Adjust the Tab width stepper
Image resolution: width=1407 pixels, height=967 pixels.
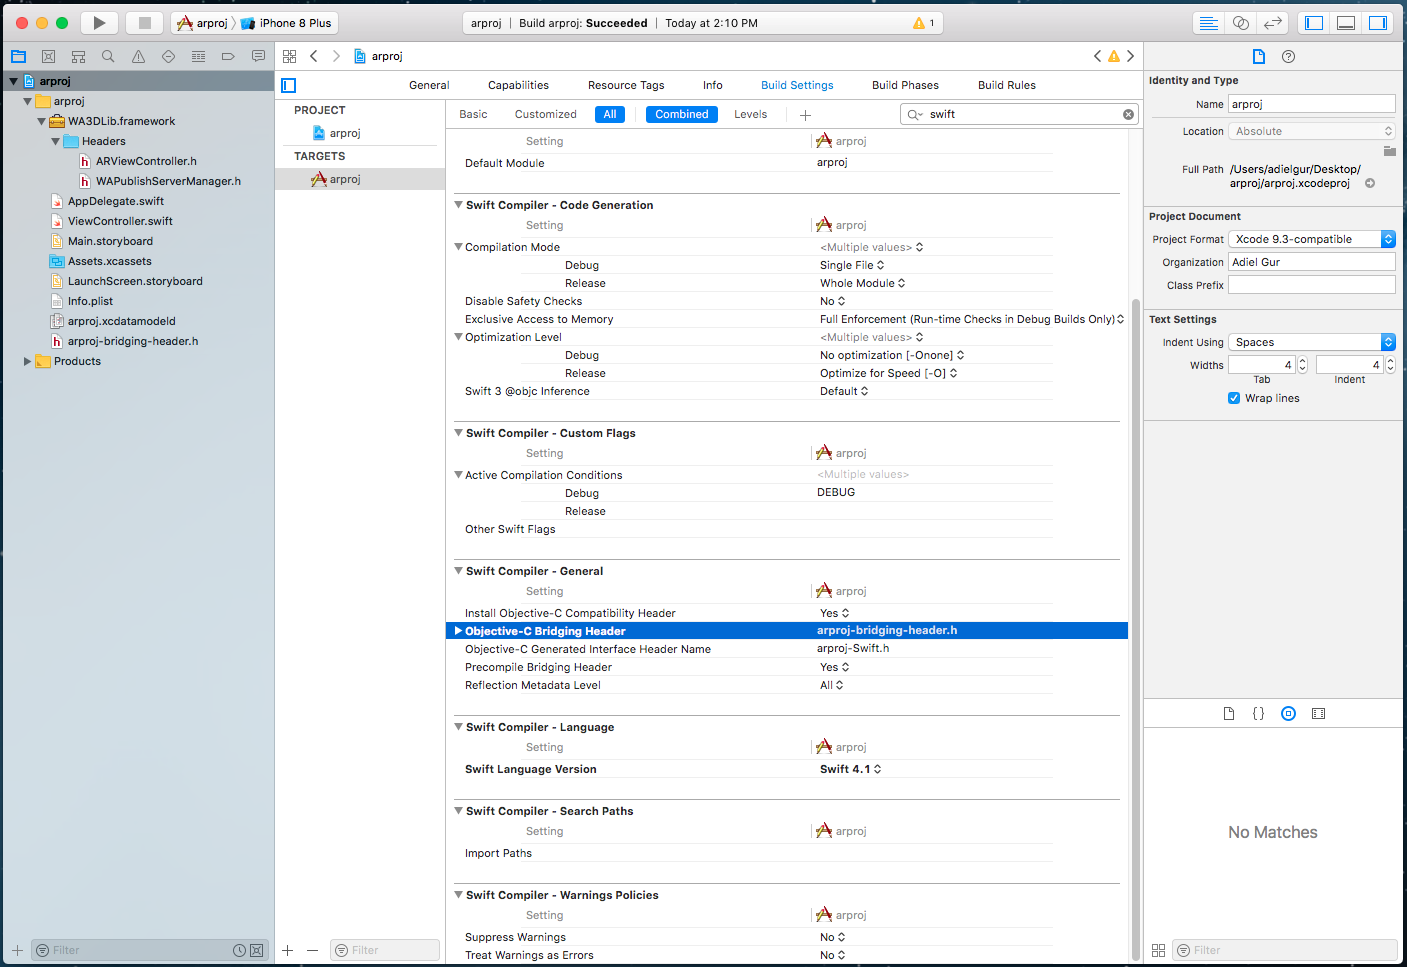[1302, 365]
